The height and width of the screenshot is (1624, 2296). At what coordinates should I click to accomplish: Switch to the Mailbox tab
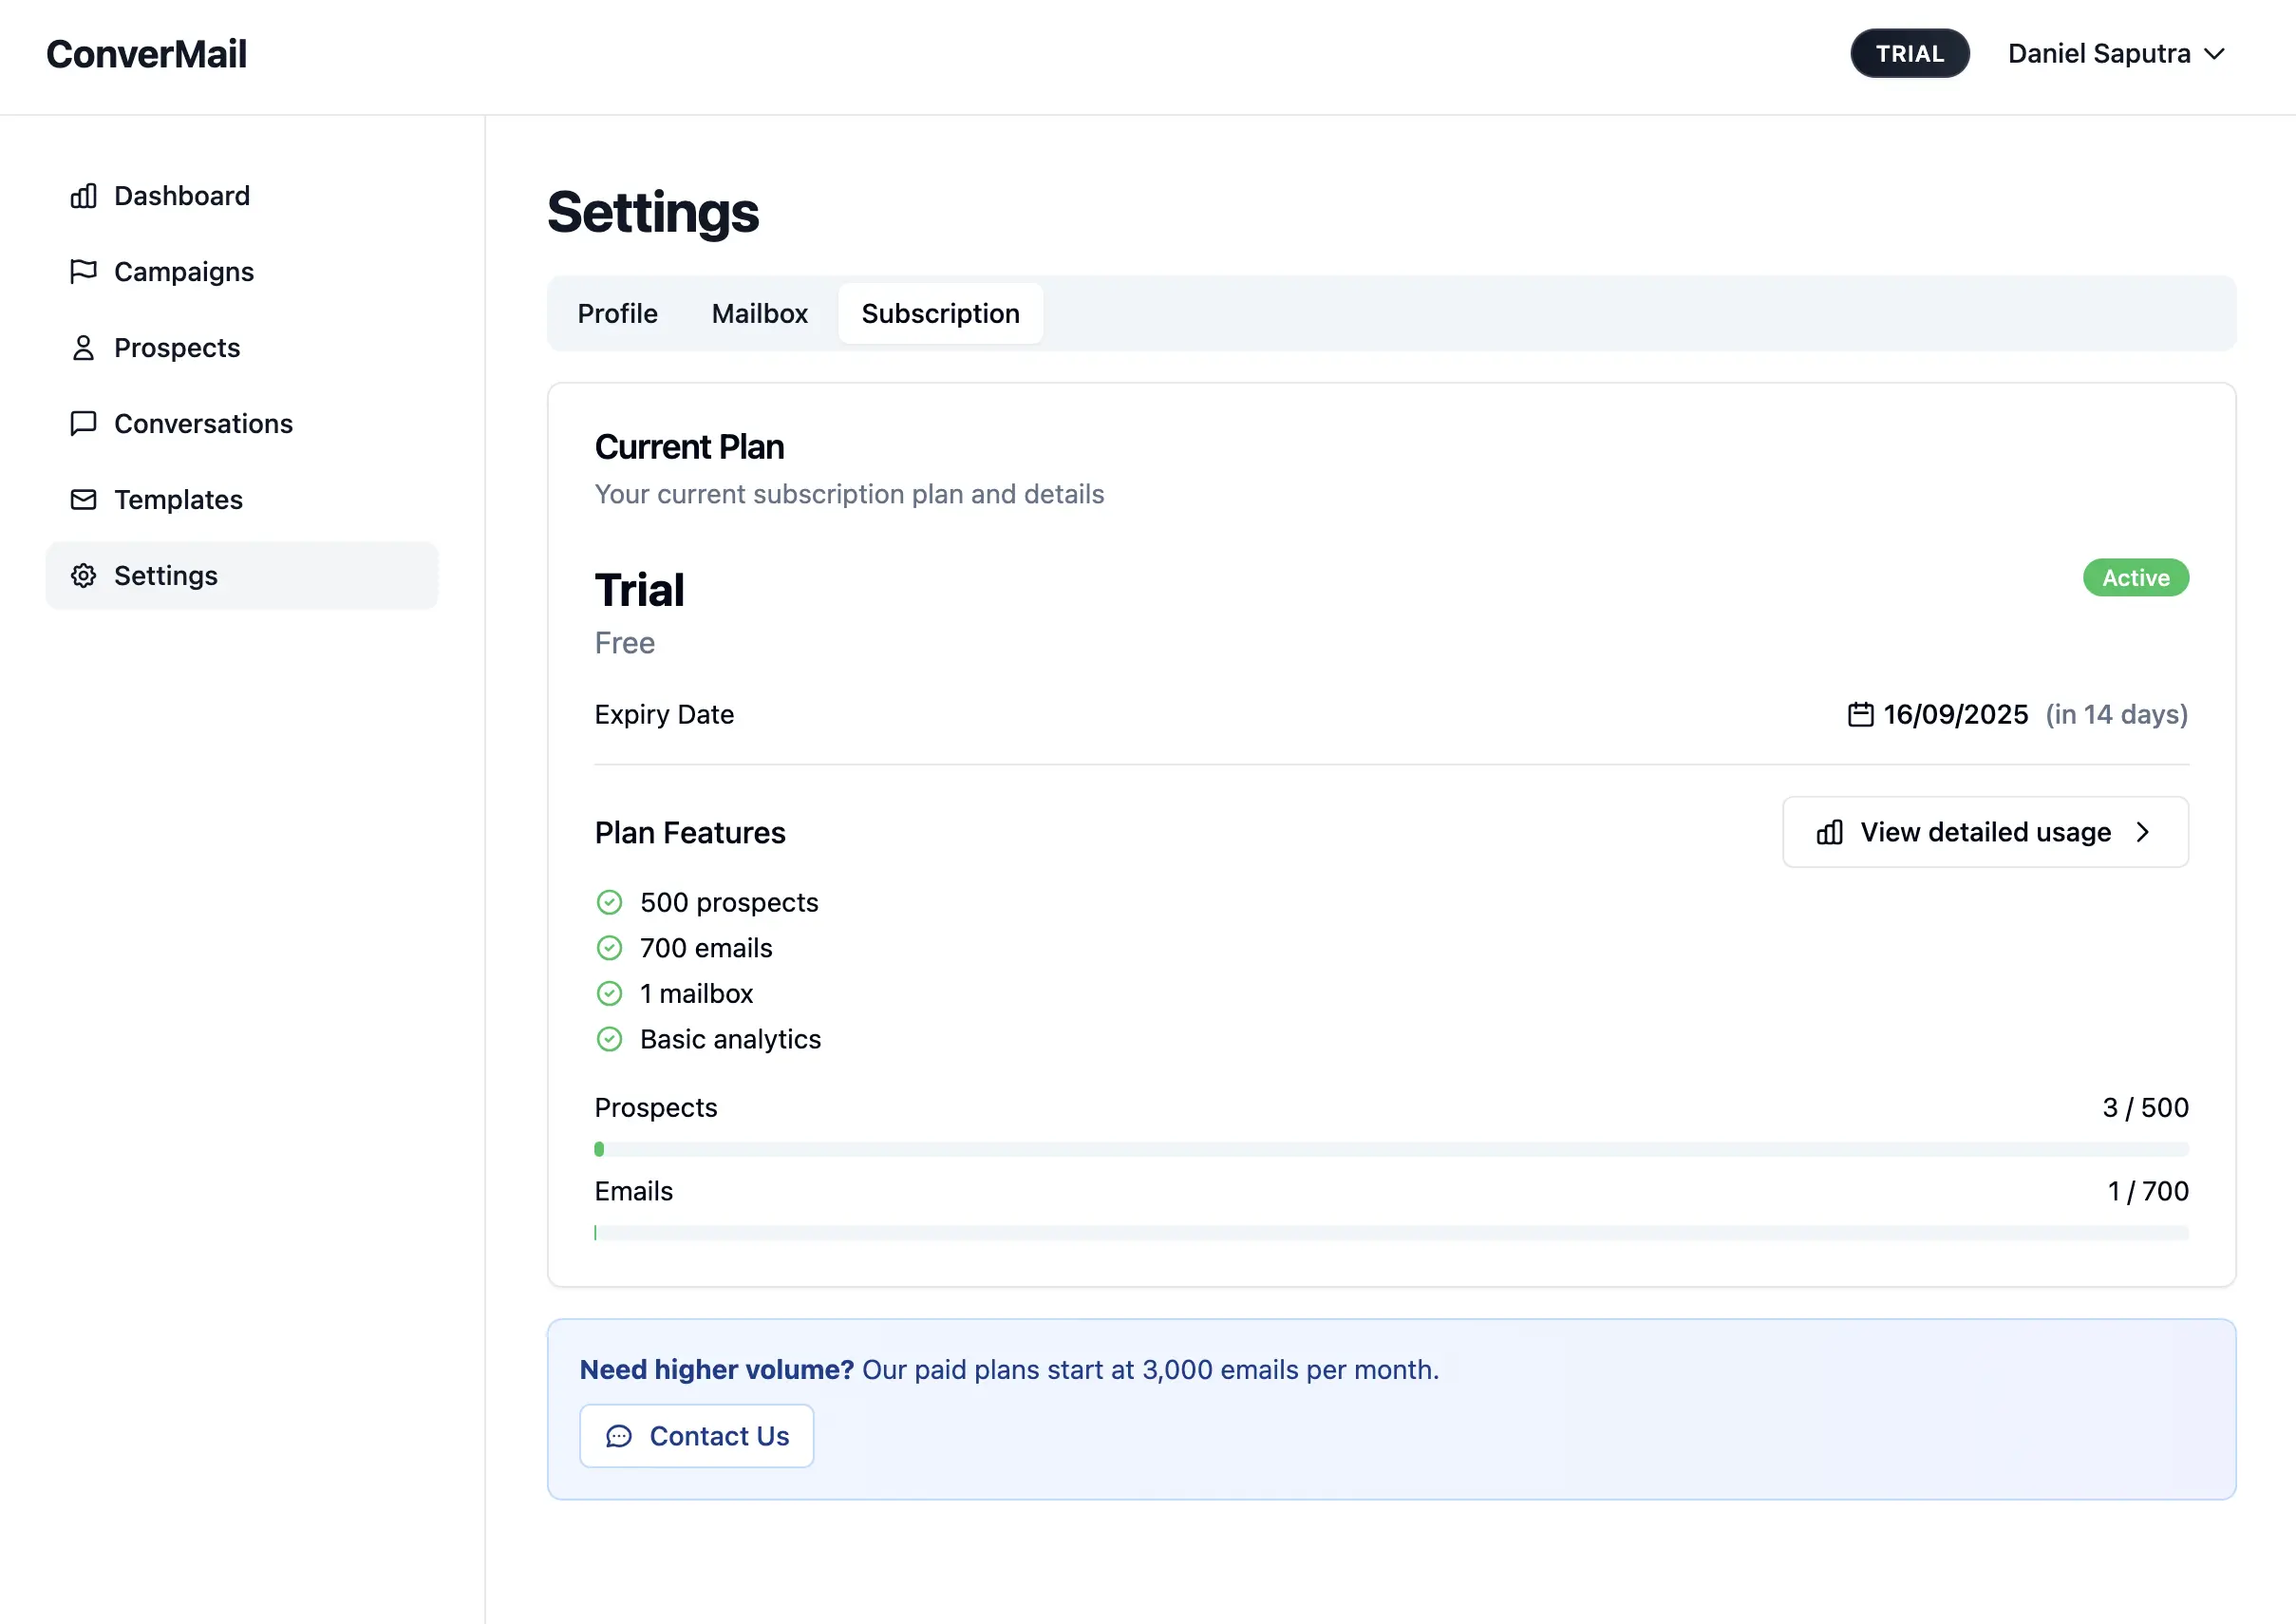[759, 314]
